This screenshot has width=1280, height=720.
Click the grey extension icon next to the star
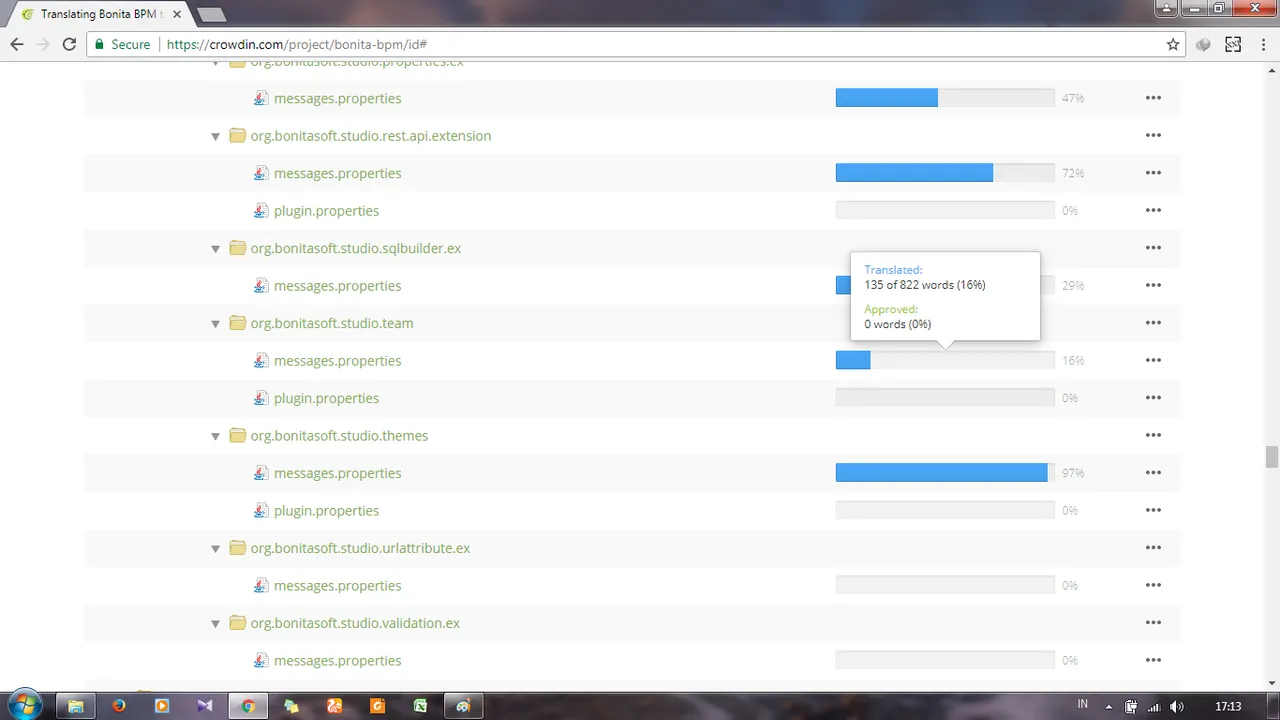click(x=1204, y=44)
